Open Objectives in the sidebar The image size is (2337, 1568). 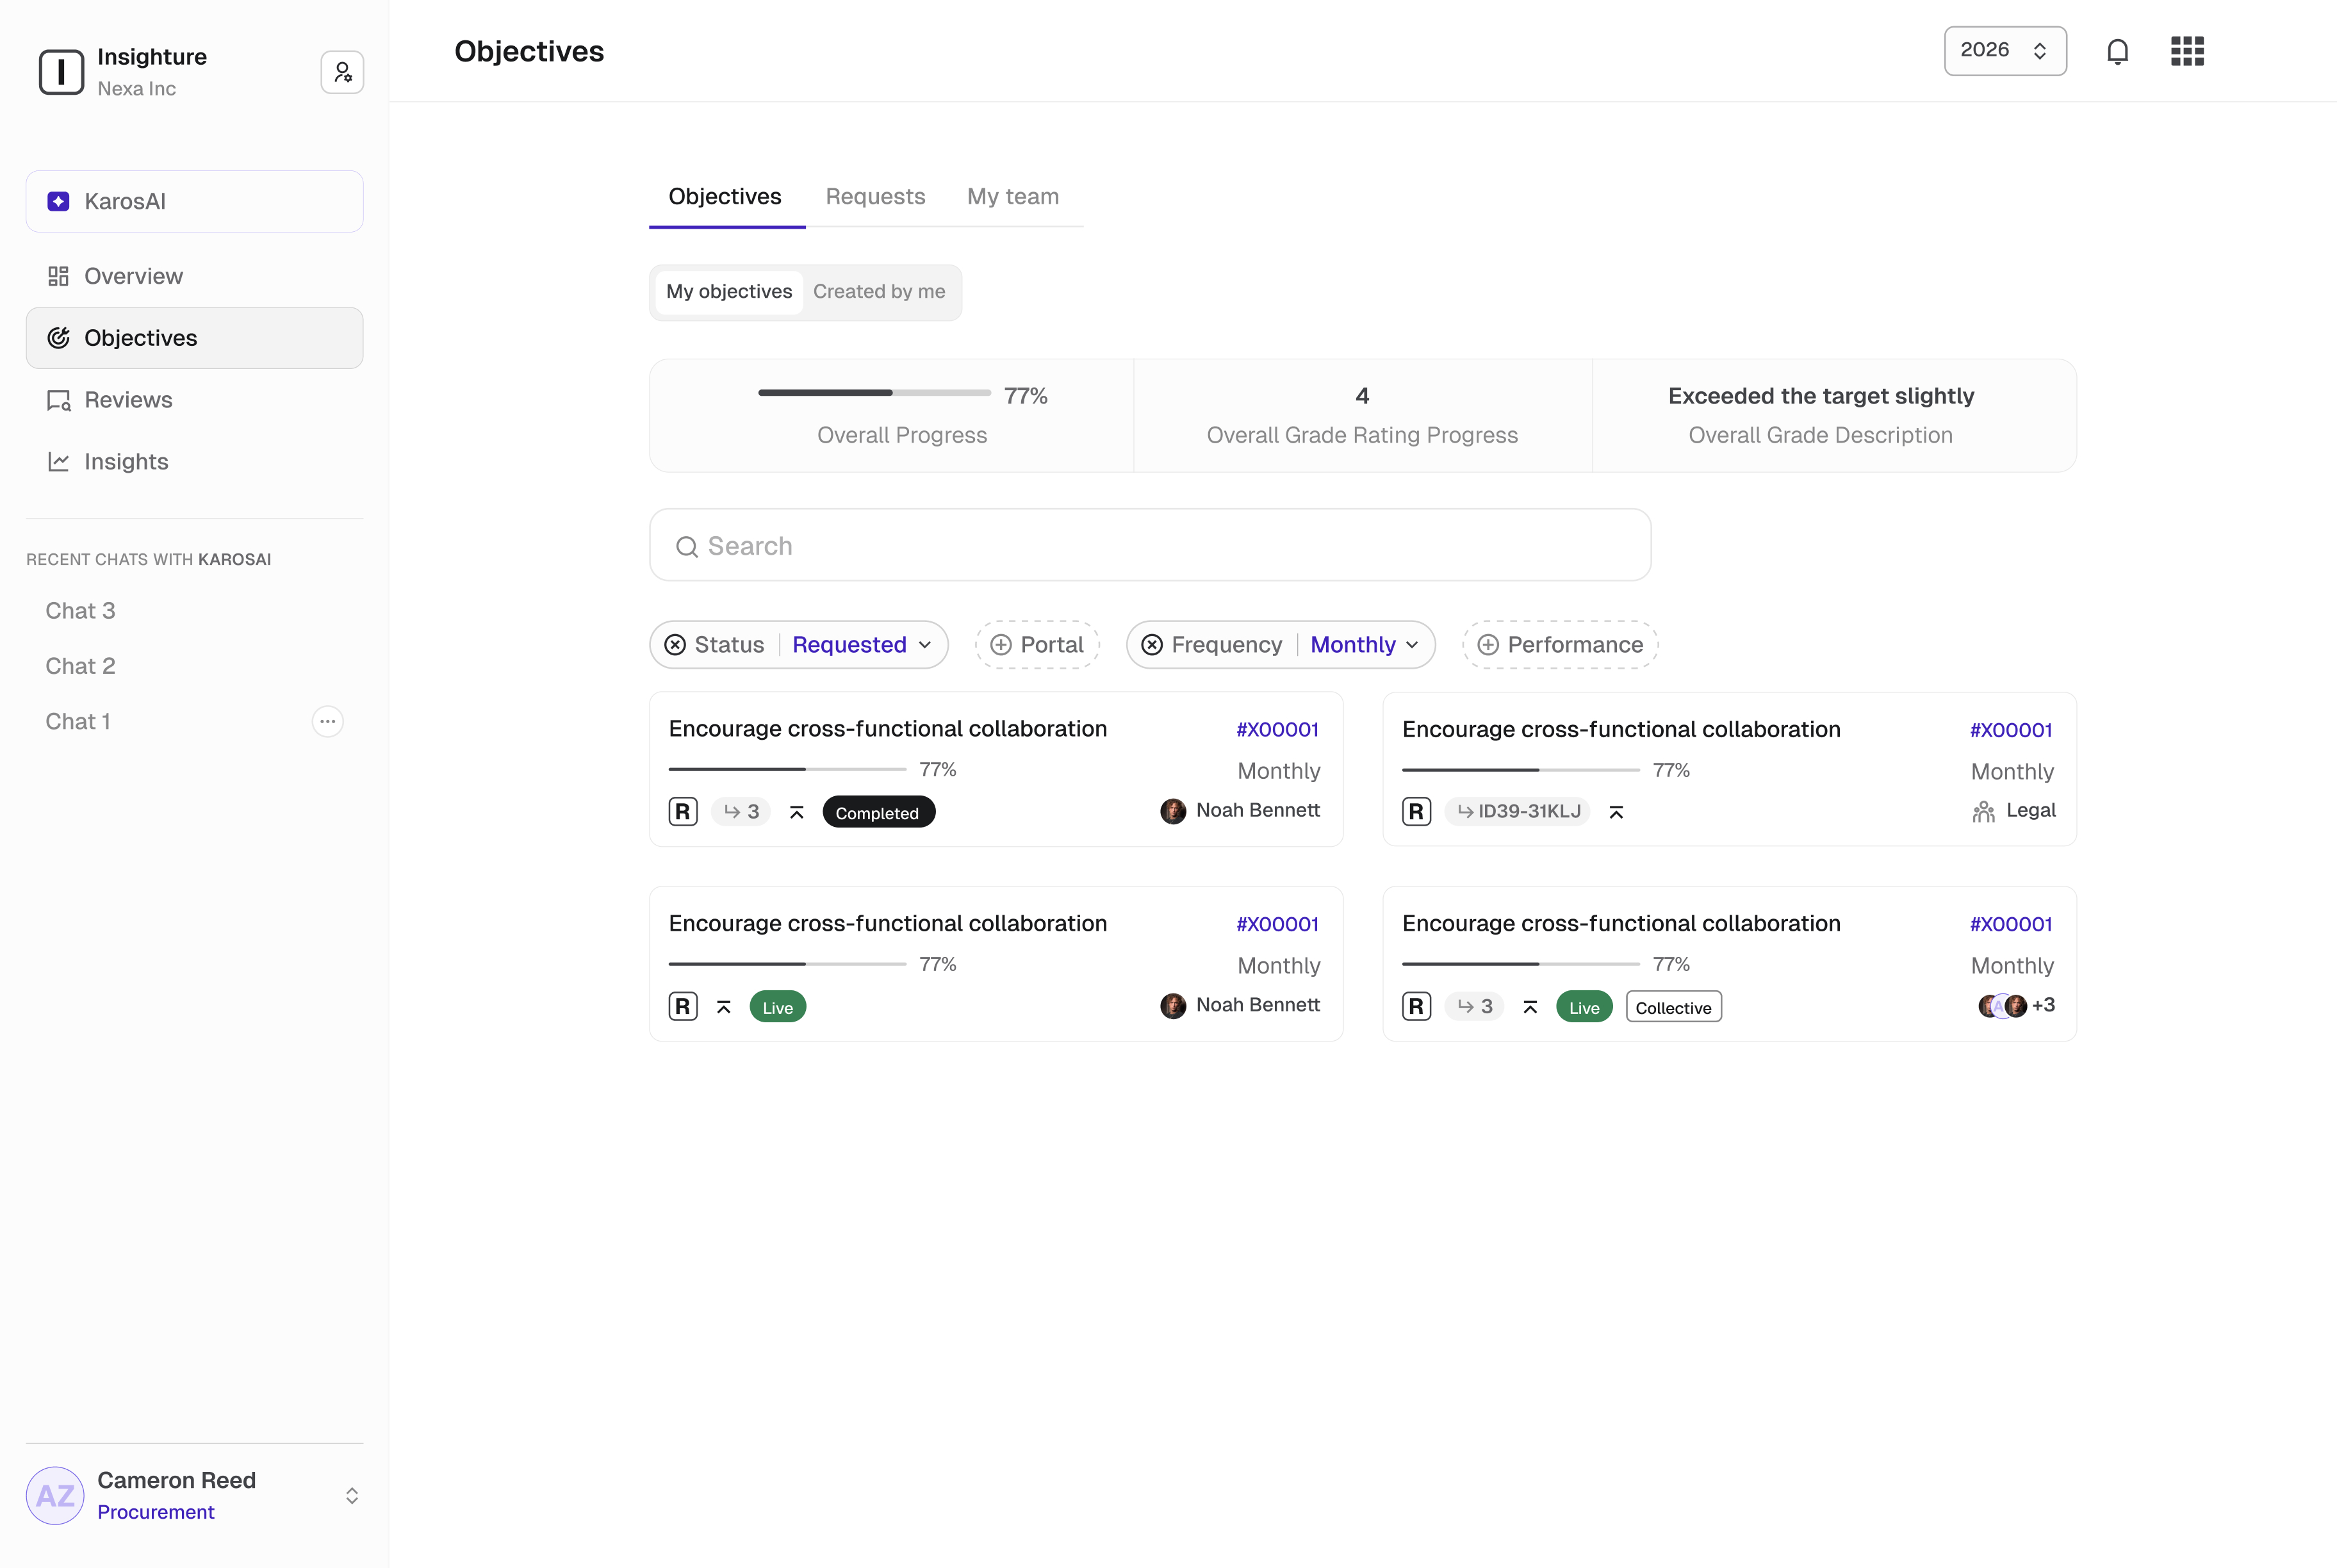tap(195, 338)
